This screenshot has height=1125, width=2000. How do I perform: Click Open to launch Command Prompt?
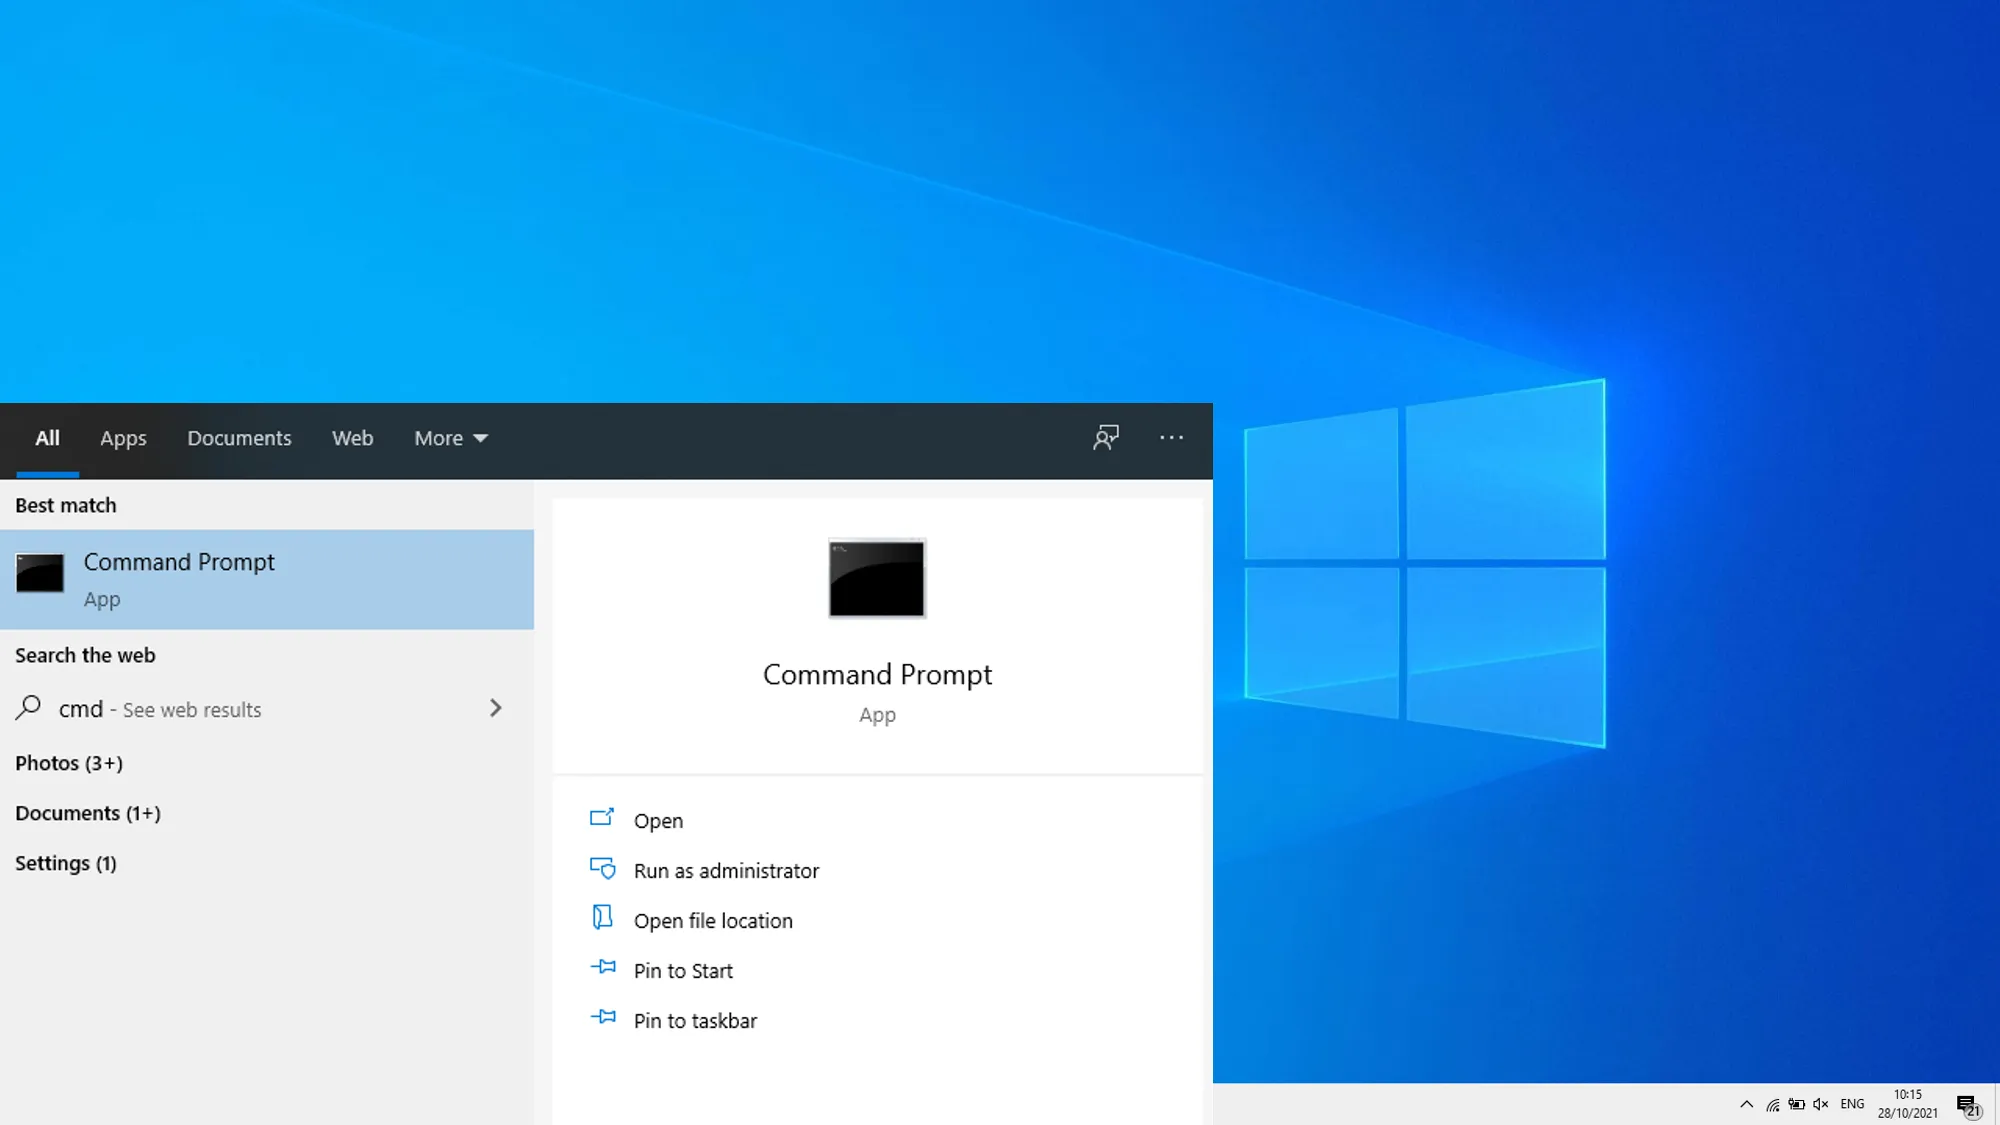click(x=658, y=821)
